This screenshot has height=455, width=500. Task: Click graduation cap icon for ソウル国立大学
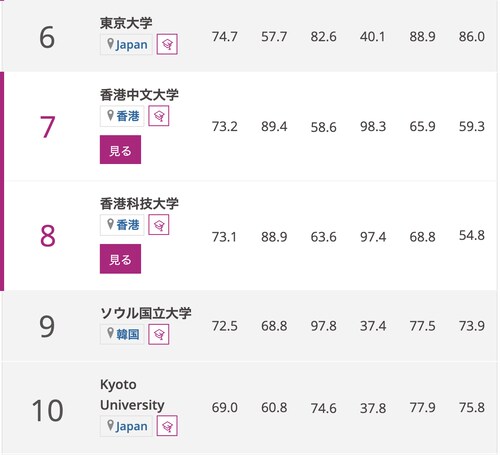pos(159,334)
